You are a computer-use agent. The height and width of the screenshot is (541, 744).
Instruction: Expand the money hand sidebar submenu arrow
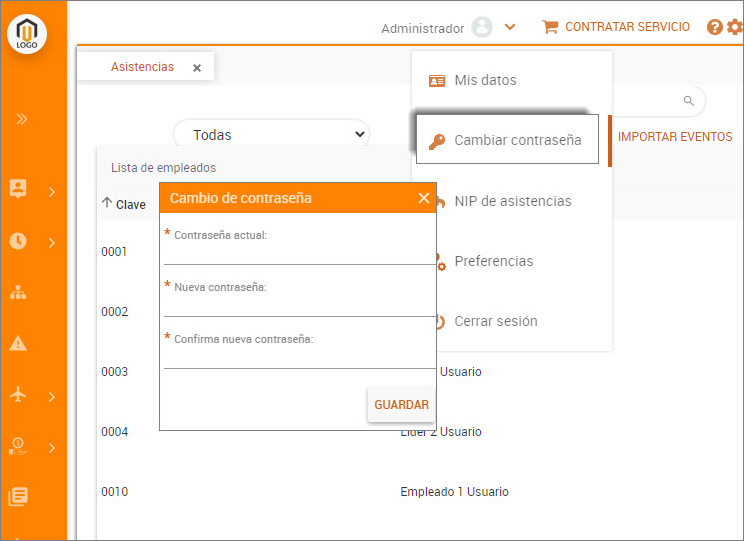tap(52, 447)
